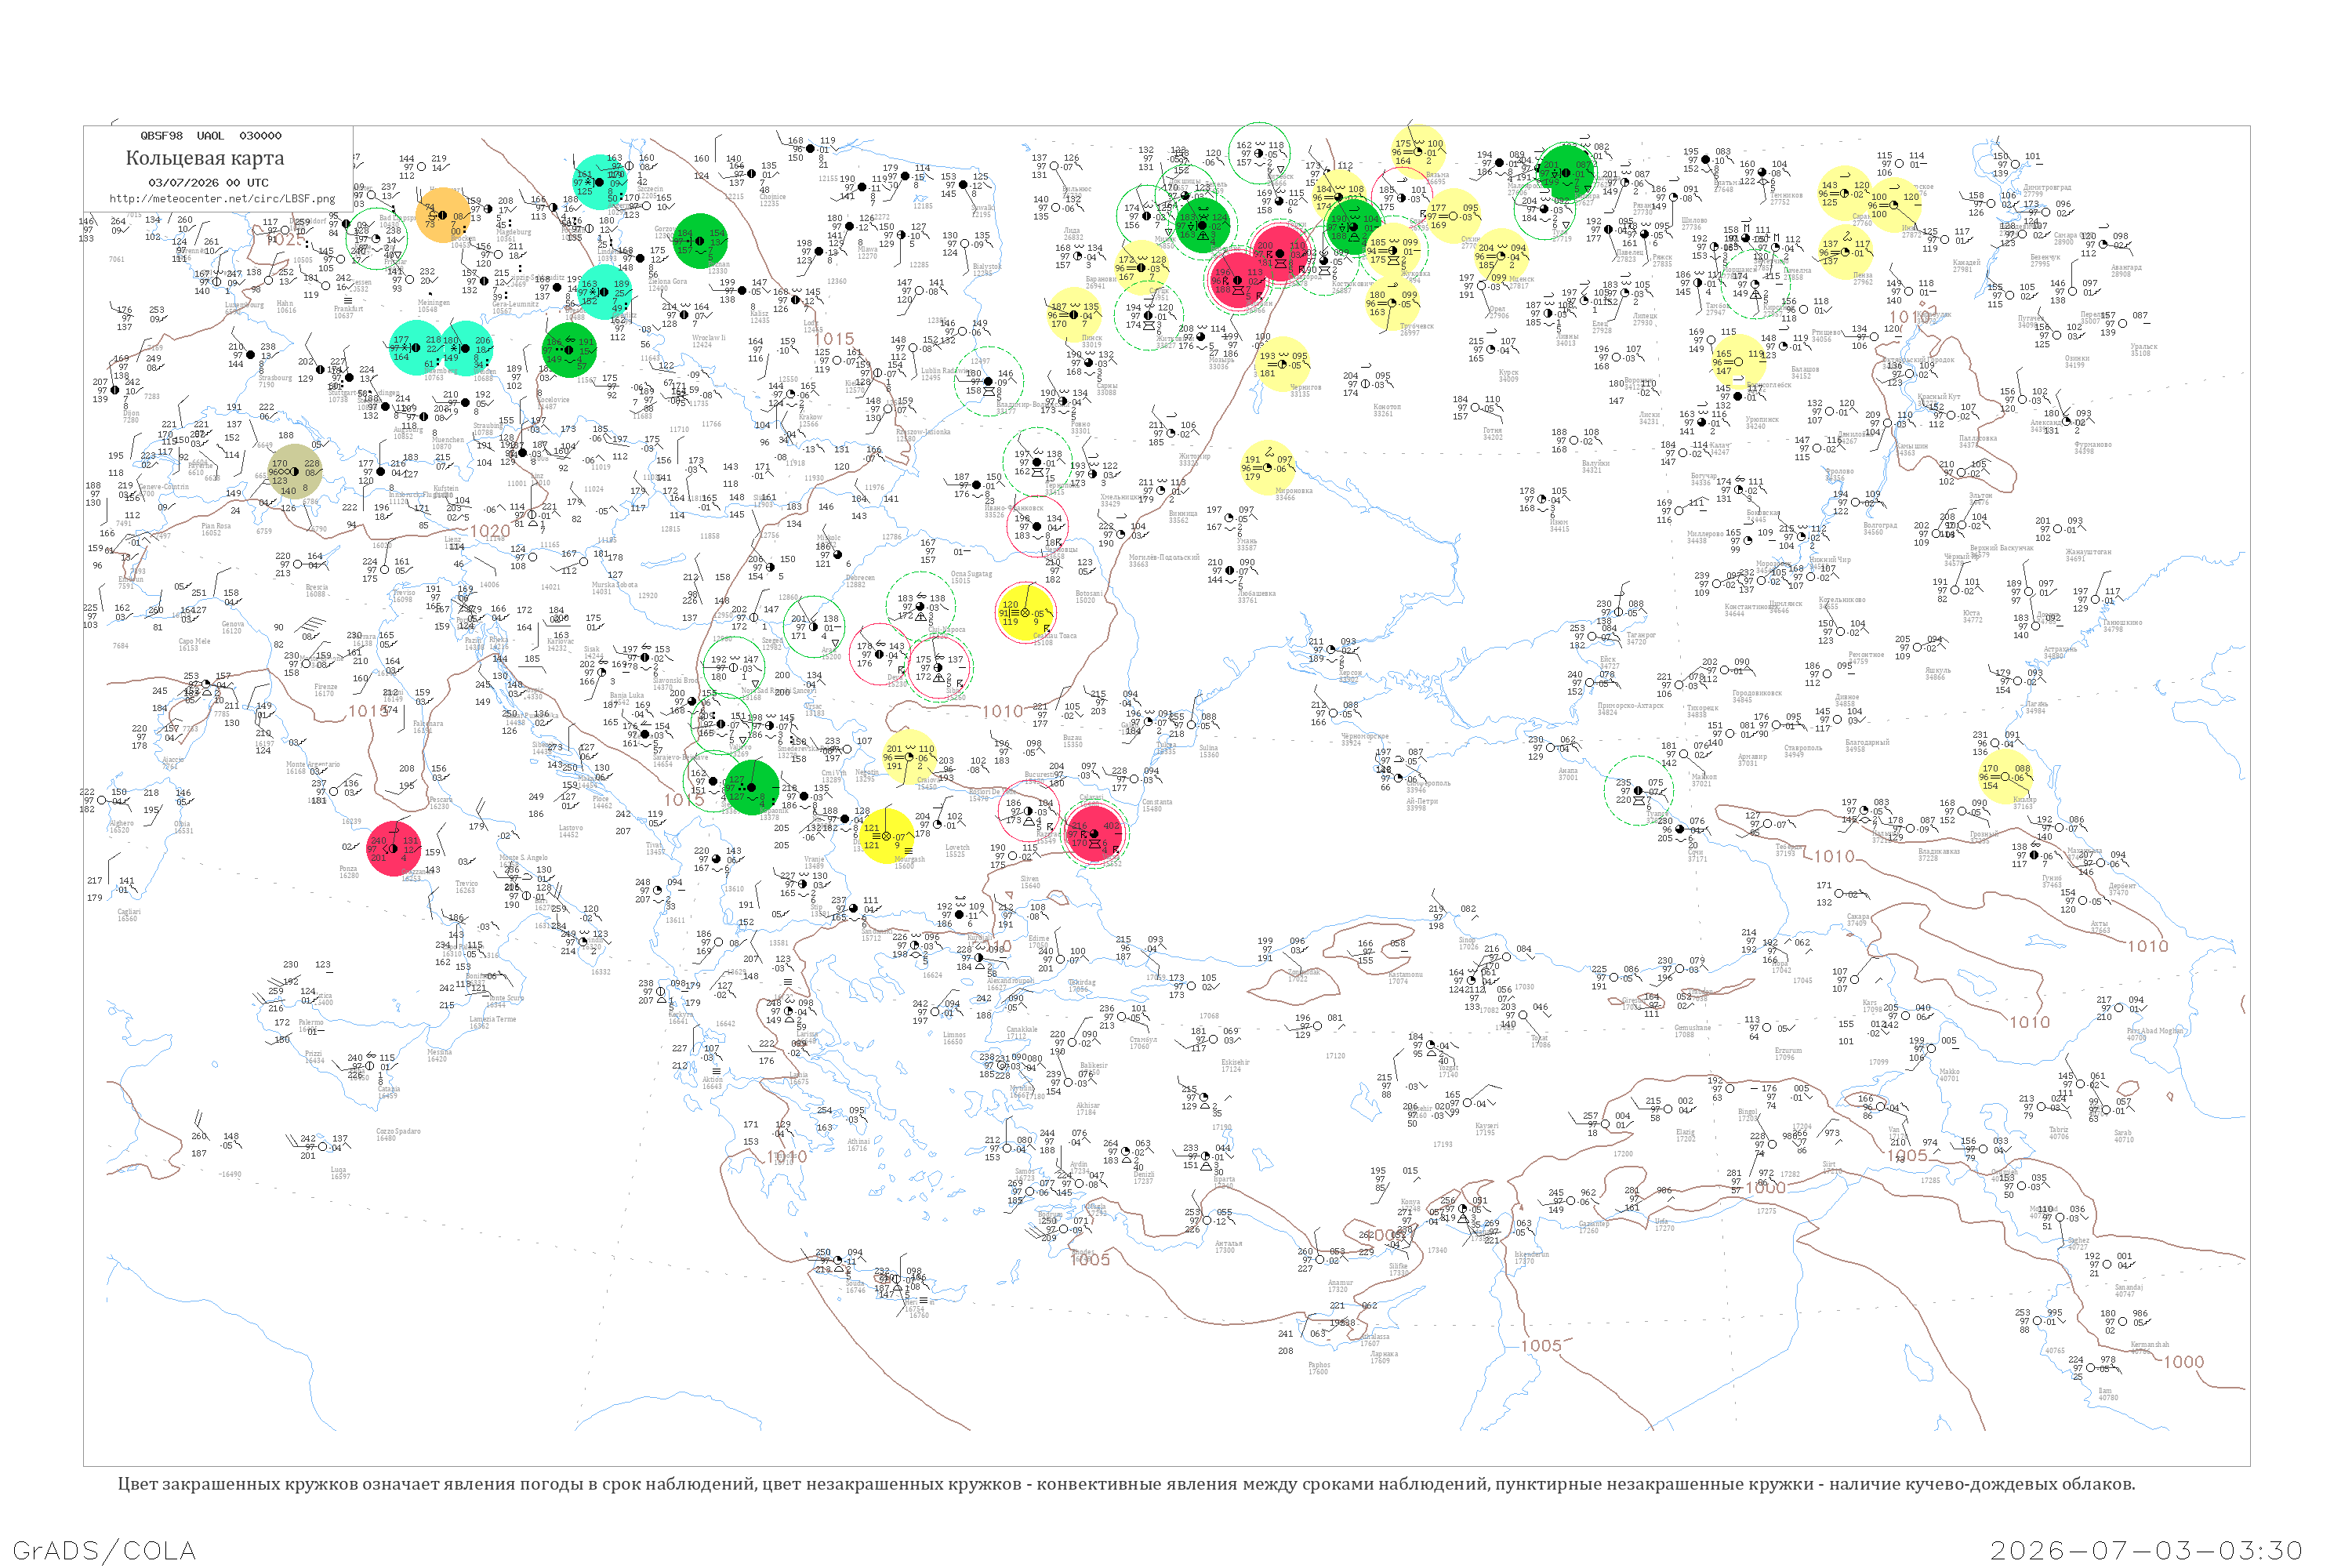Click the '1020' isobar label
This screenshot has height=1568, width=2352.
point(490,531)
